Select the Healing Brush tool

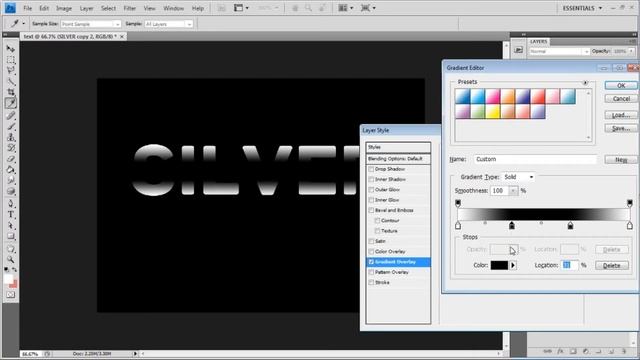[x=11, y=116]
